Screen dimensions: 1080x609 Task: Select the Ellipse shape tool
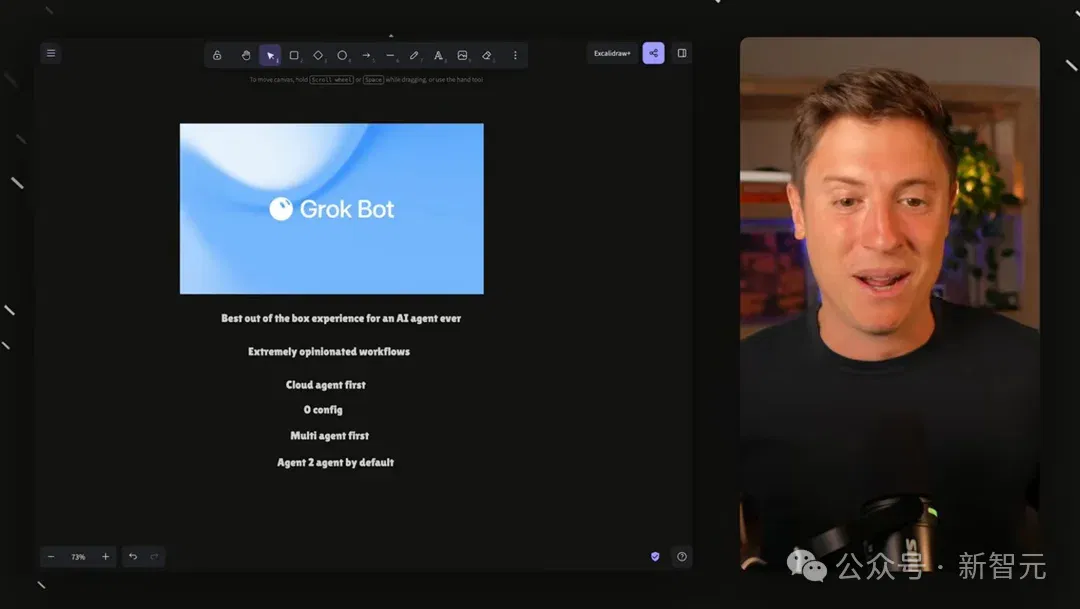(342, 55)
